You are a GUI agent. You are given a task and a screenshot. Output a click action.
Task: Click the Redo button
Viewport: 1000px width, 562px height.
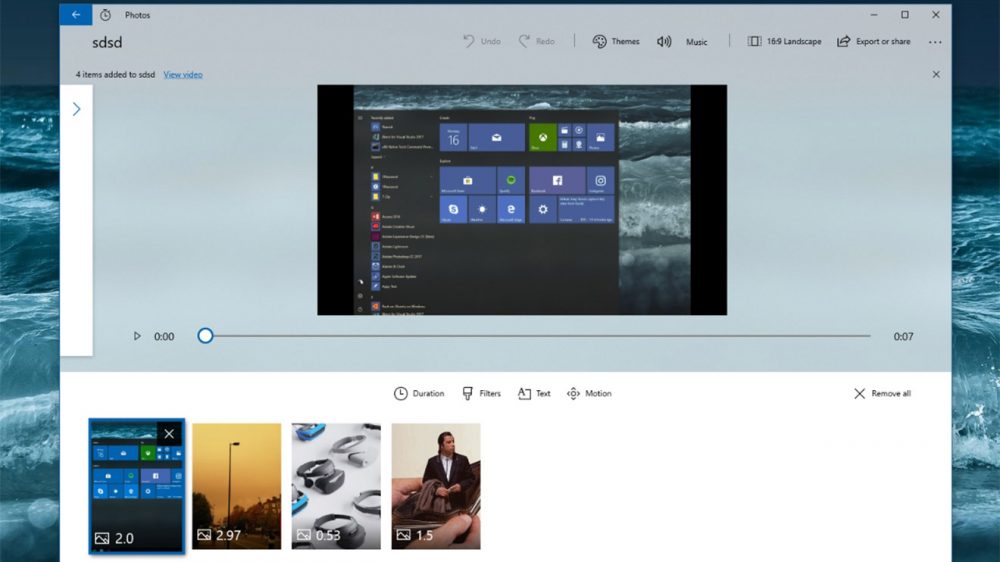pos(536,41)
